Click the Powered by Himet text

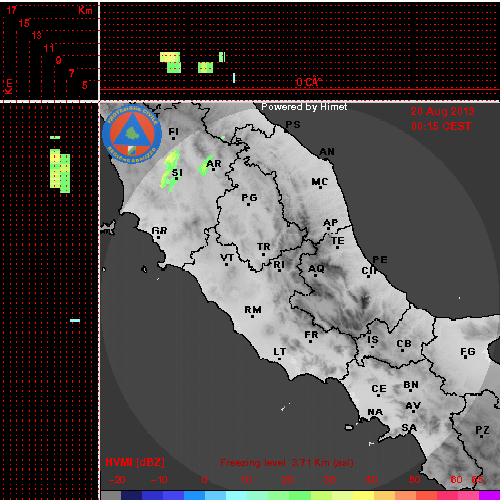(304, 107)
